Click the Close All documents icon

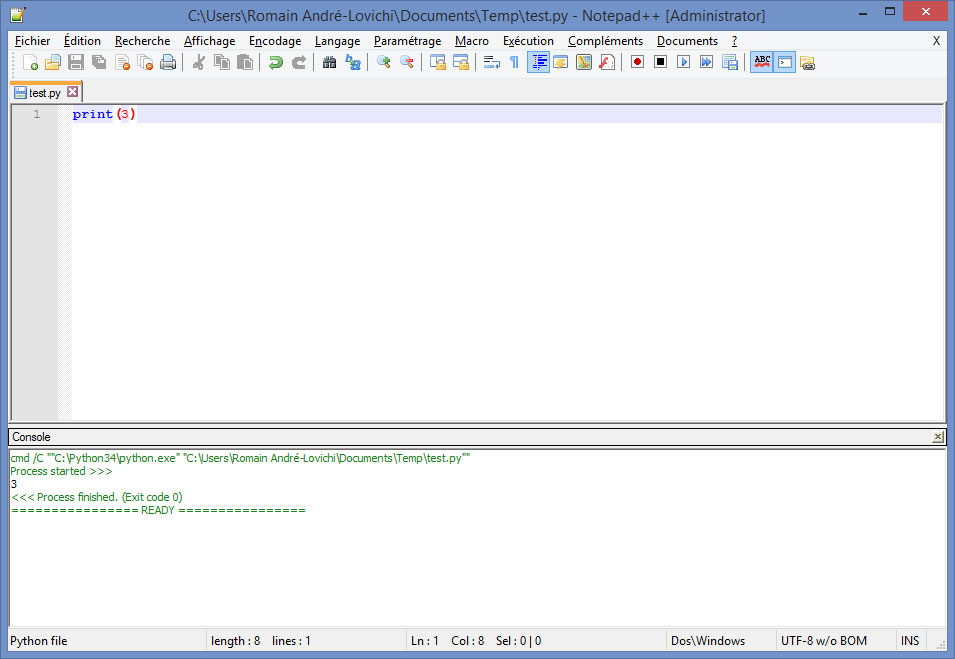click(145, 62)
